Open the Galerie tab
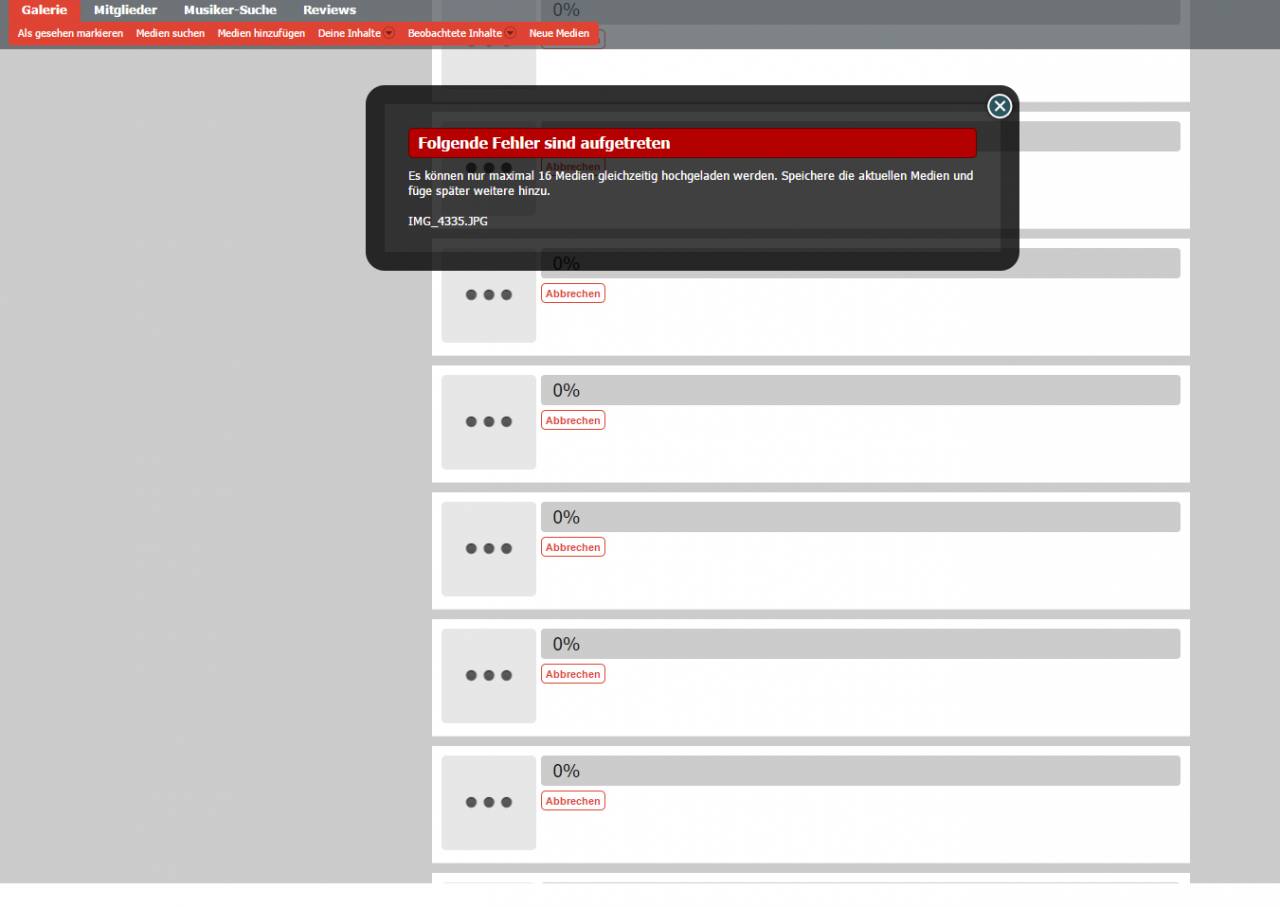The width and height of the screenshot is (1280, 907). 44,10
